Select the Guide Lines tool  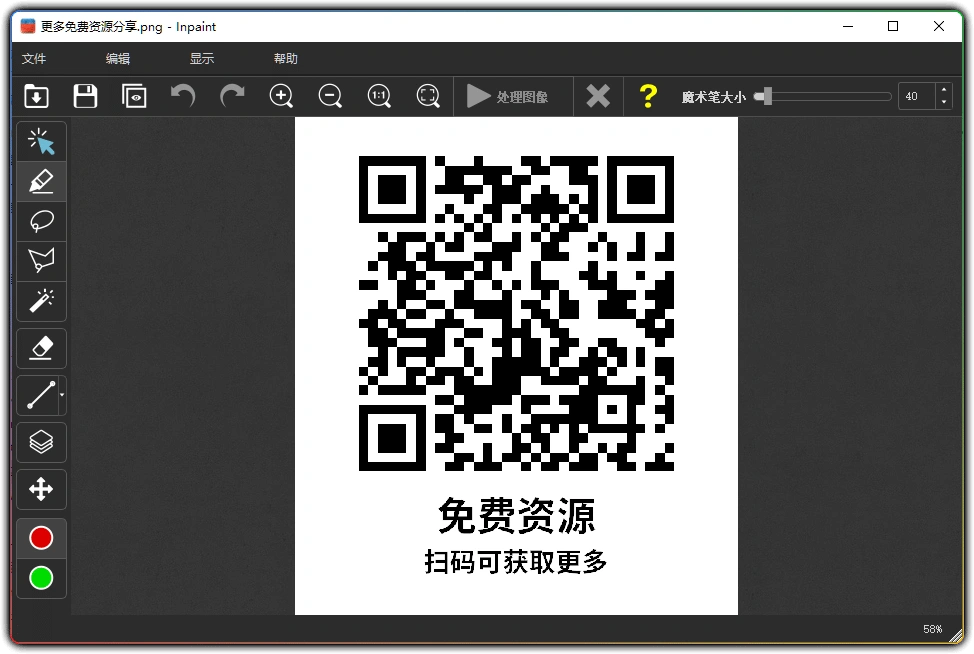point(41,442)
